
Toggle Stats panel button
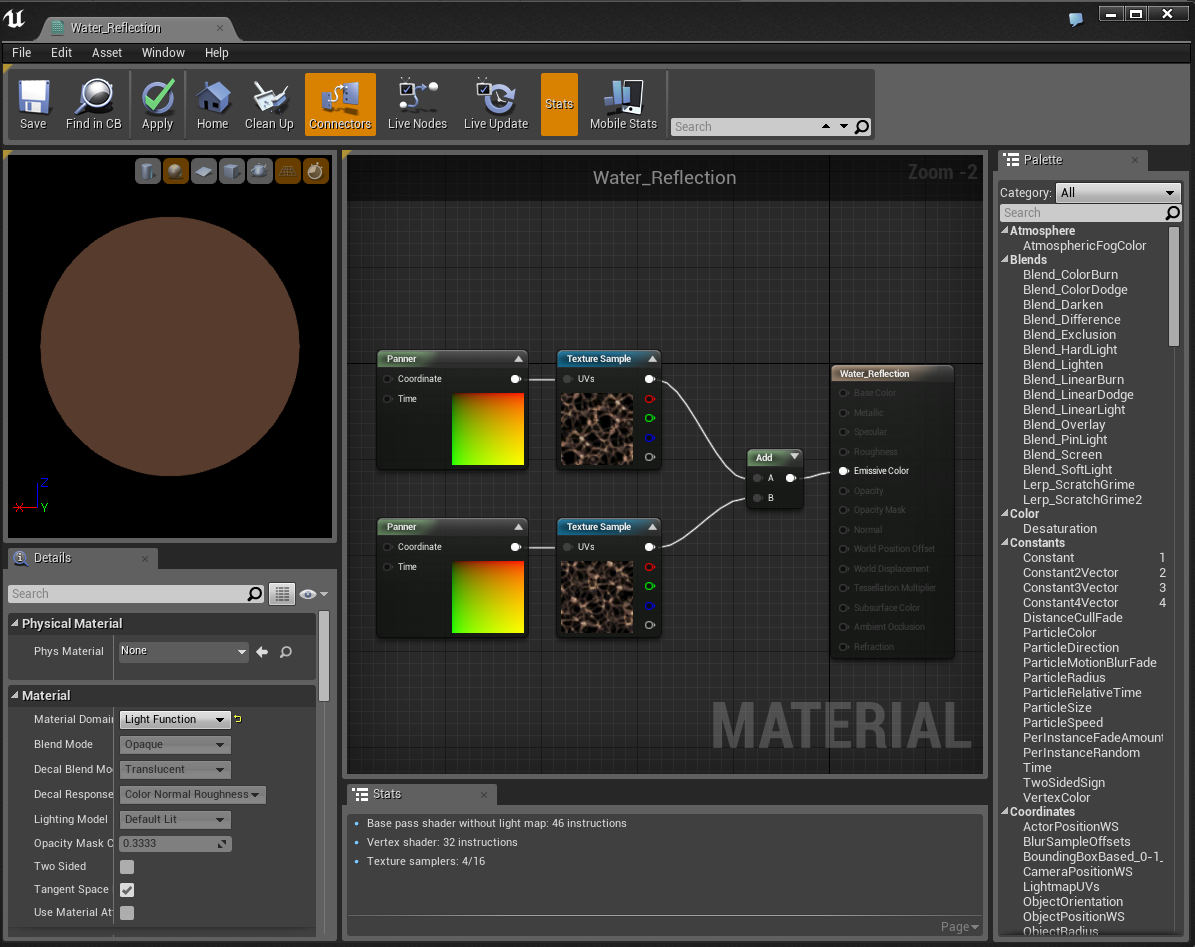(x=559, y=104)
